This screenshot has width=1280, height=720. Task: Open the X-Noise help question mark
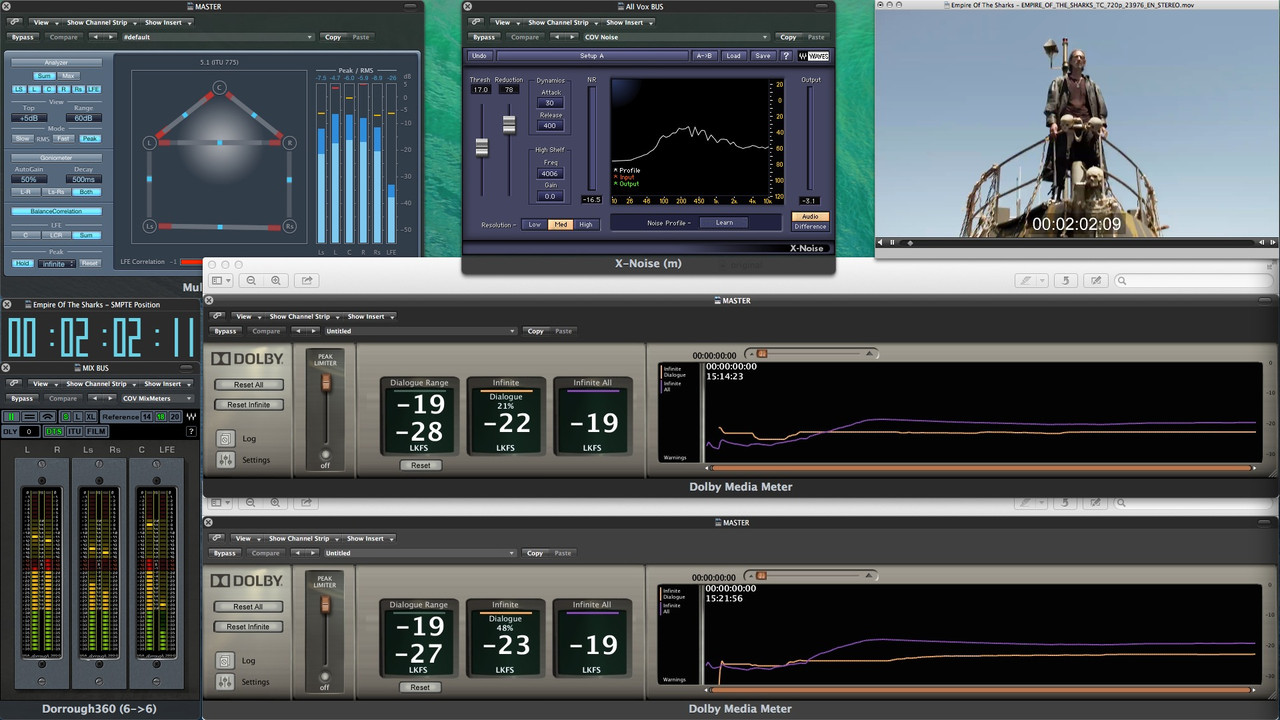point(786,56)
